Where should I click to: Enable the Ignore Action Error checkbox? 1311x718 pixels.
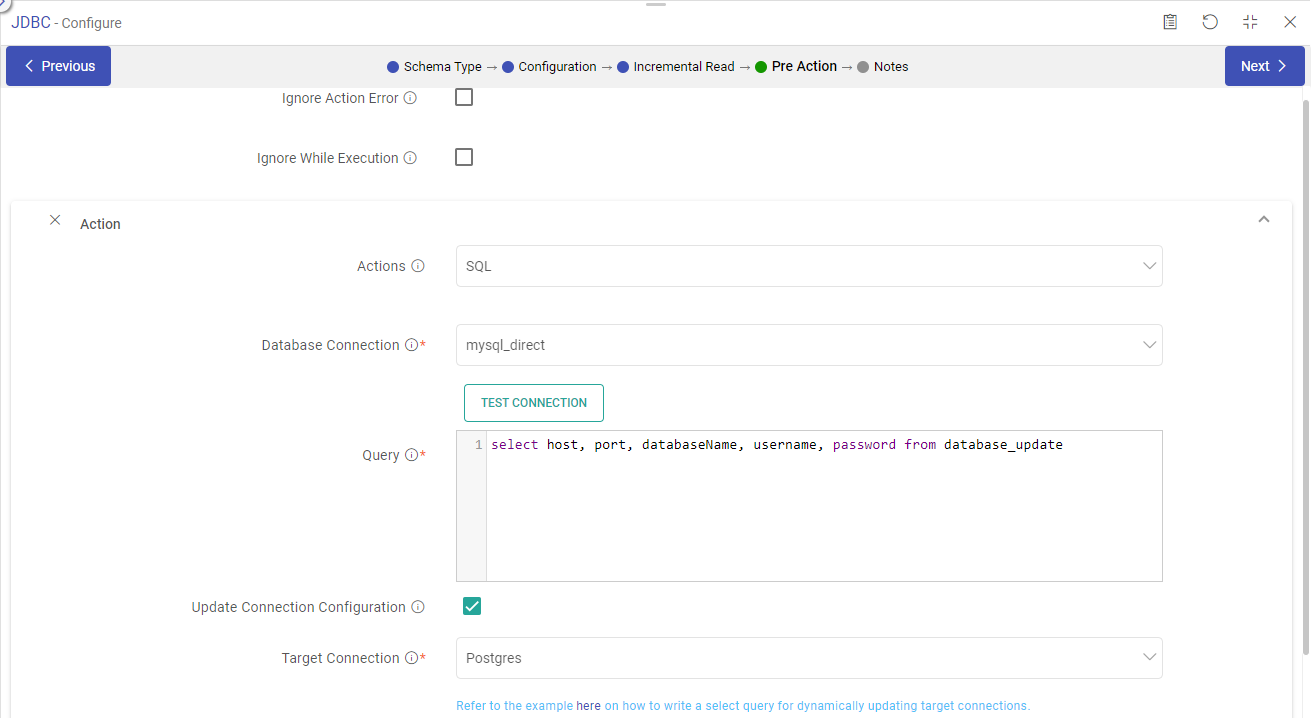464,97
